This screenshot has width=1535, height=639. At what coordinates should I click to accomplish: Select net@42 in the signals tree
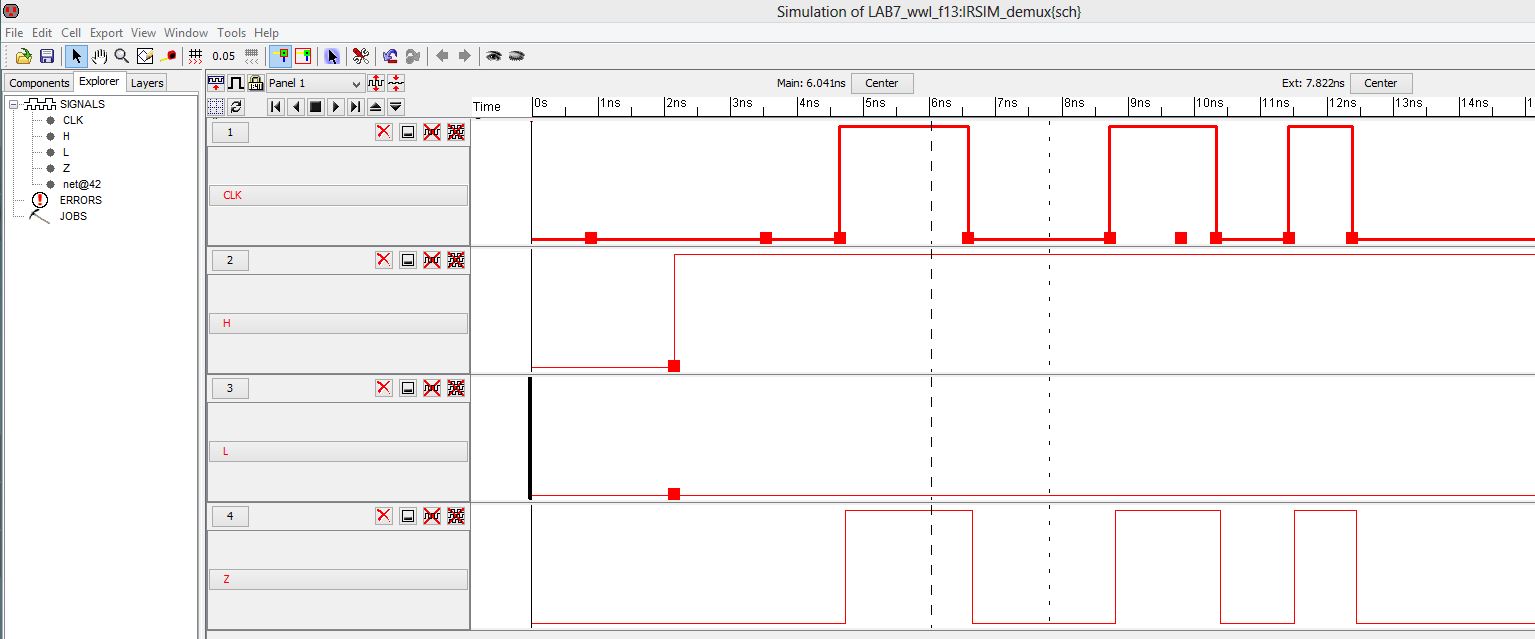tap(81, 184)
